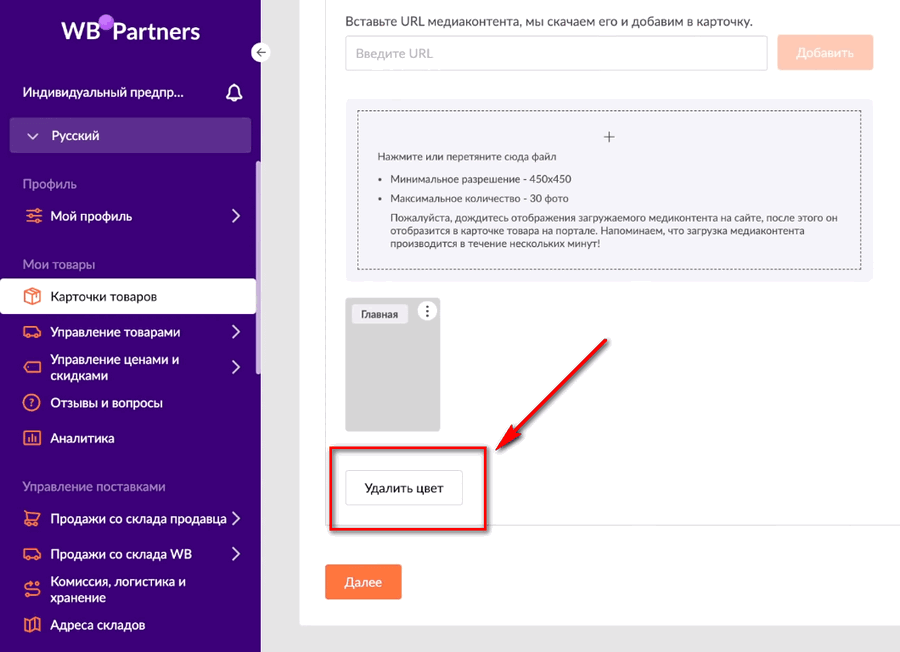Screen dimensions: 900x652
Task: Expand the Мой профиль chevron
Action: tap(235, 216)
